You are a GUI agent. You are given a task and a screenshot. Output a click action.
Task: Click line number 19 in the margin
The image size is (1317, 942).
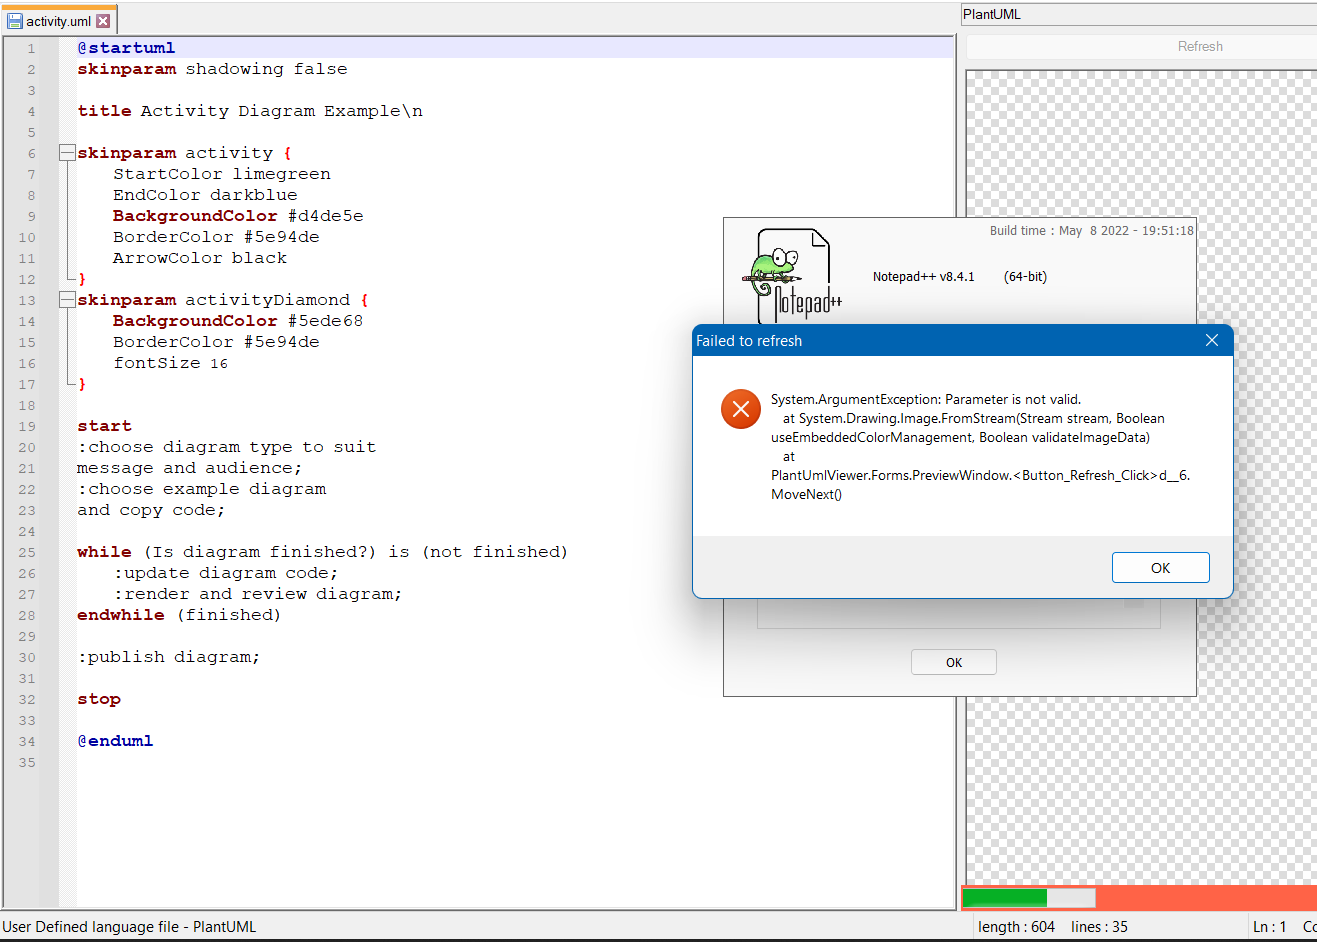coord(27,427)
